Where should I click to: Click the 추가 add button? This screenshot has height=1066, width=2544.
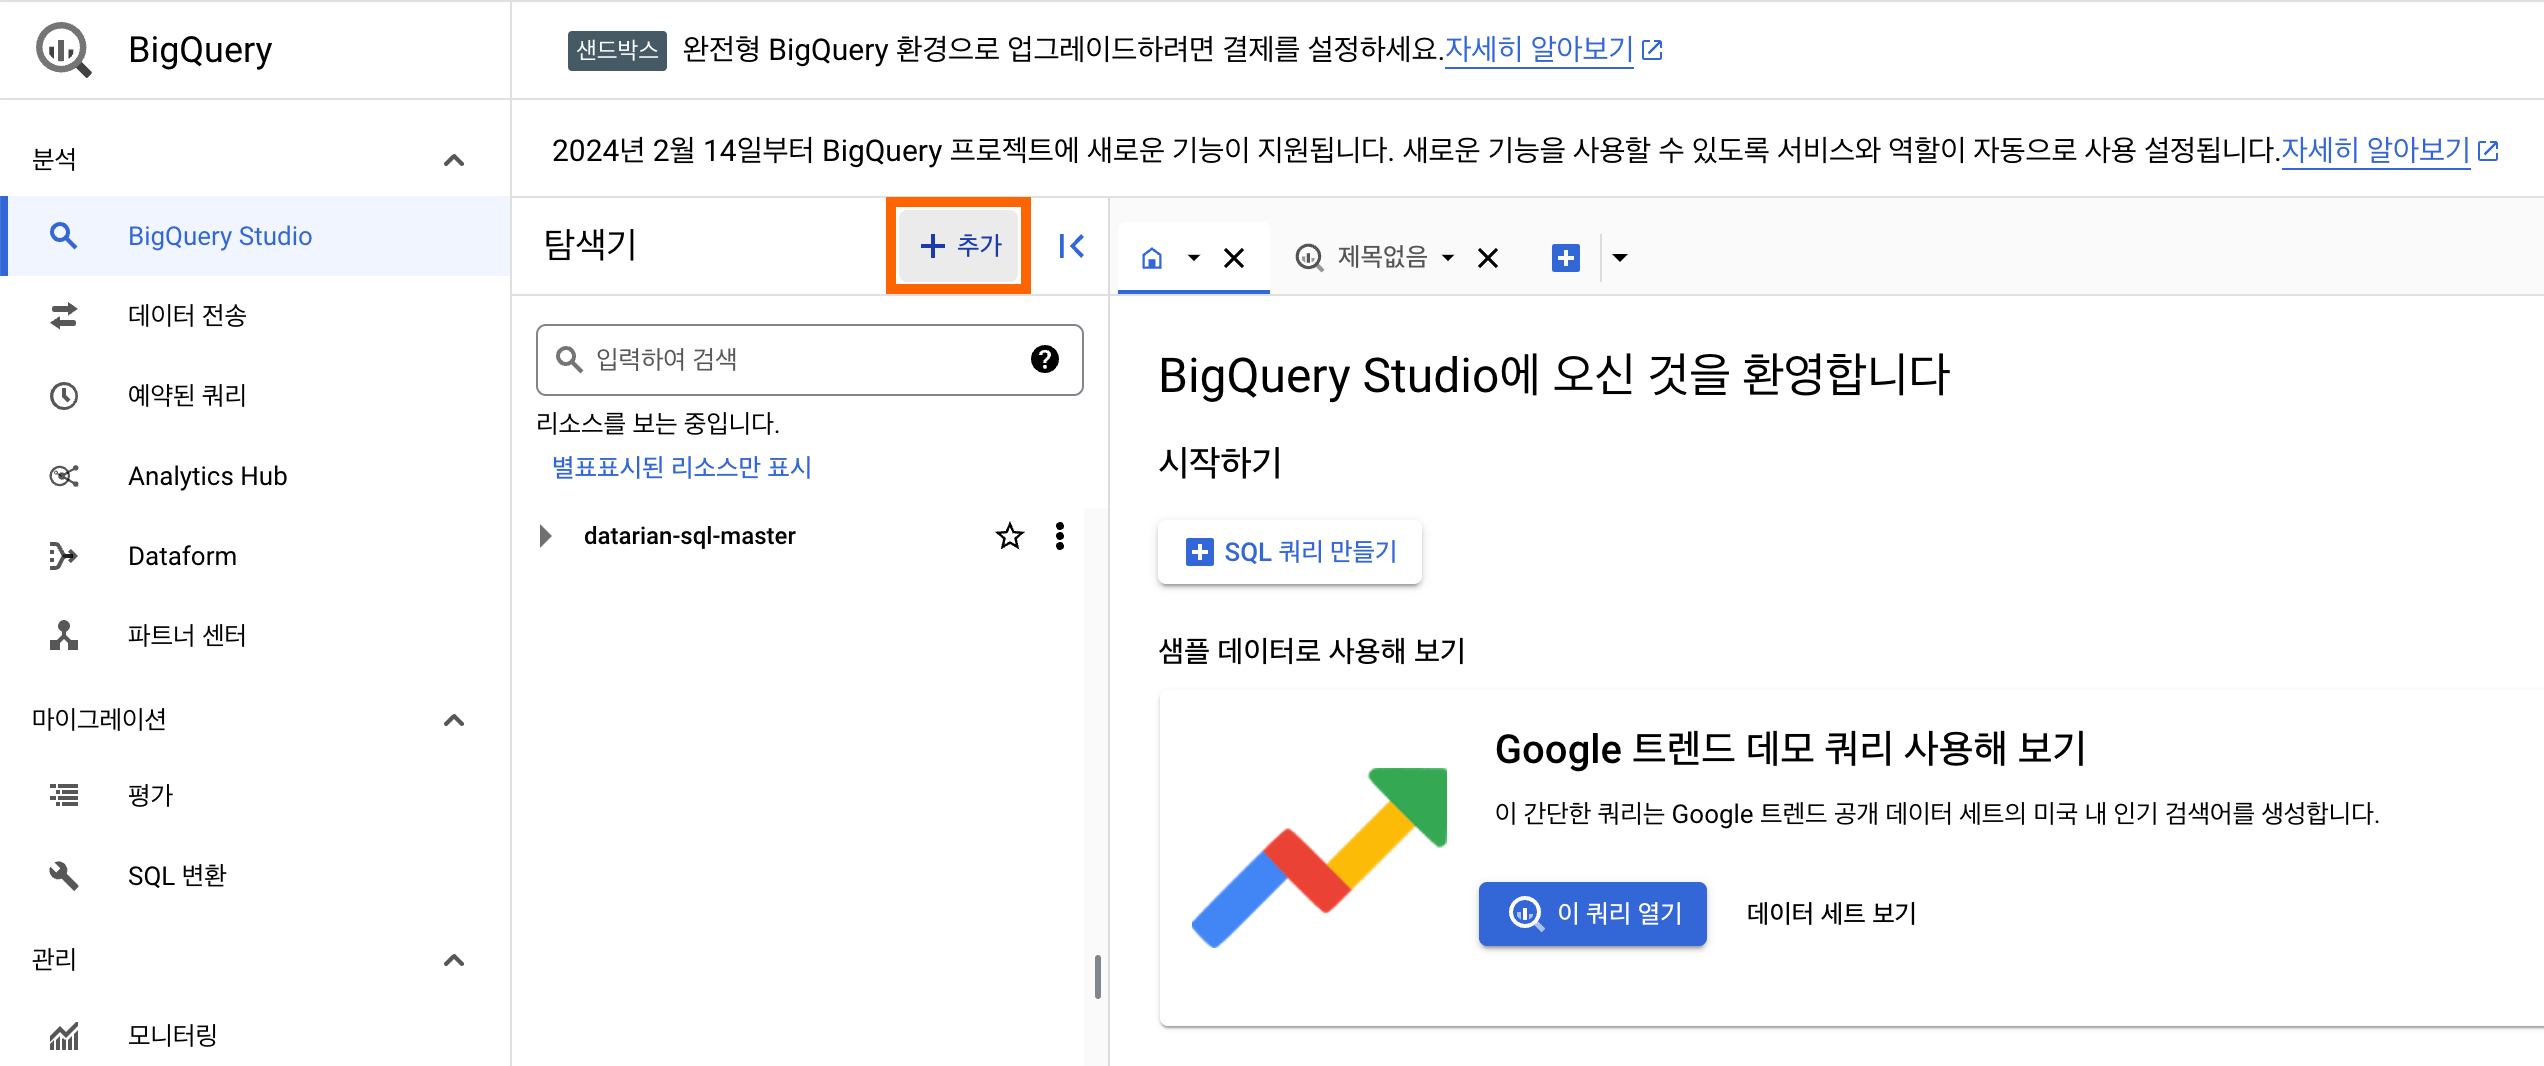pos(959,245)
